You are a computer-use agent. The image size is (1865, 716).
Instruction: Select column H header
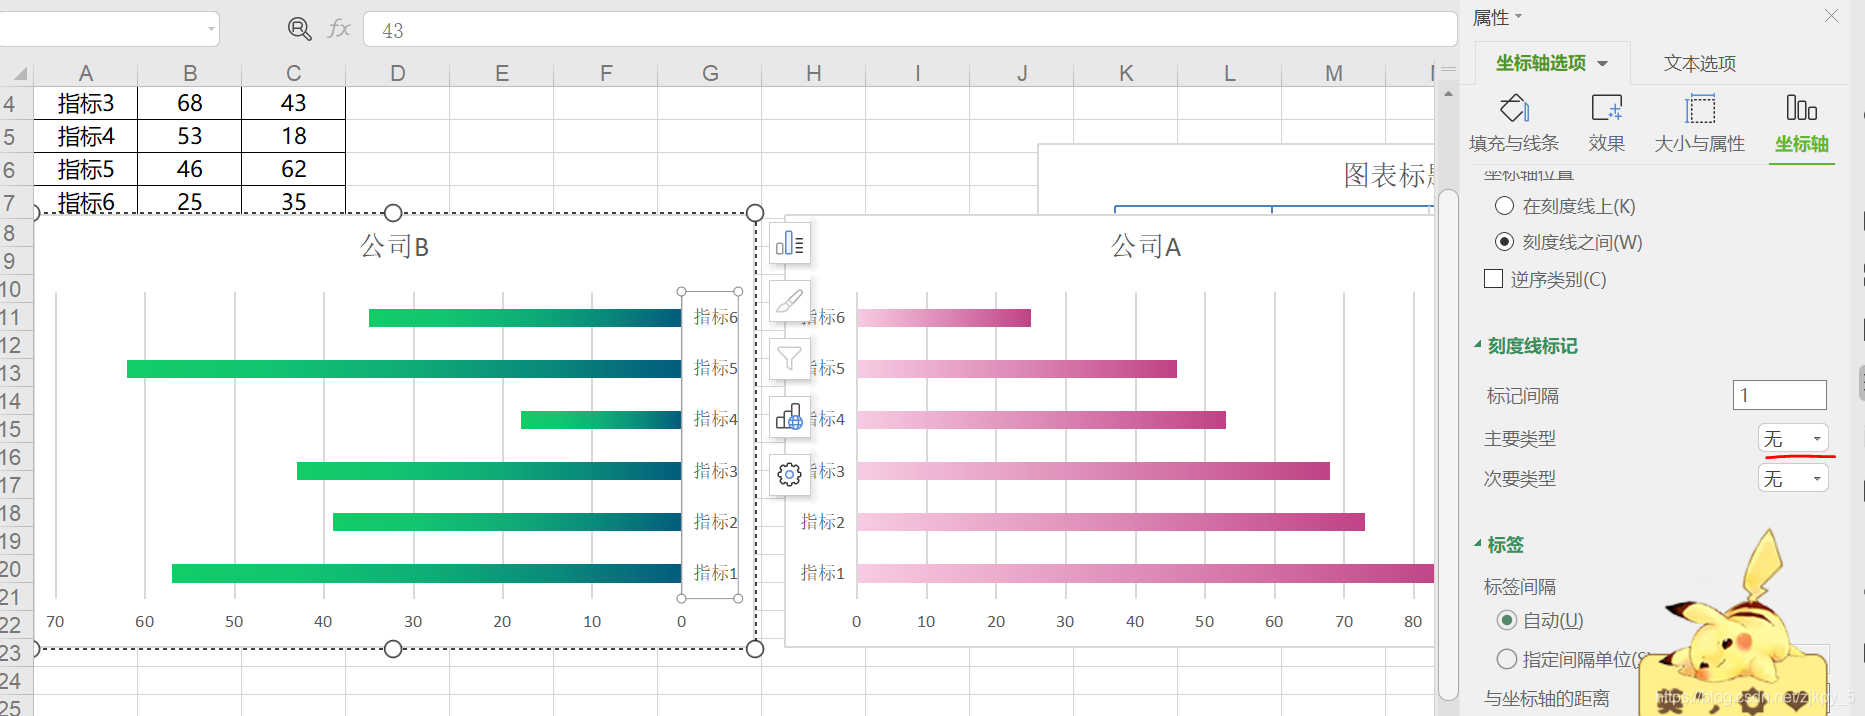[x=814, y=73]
